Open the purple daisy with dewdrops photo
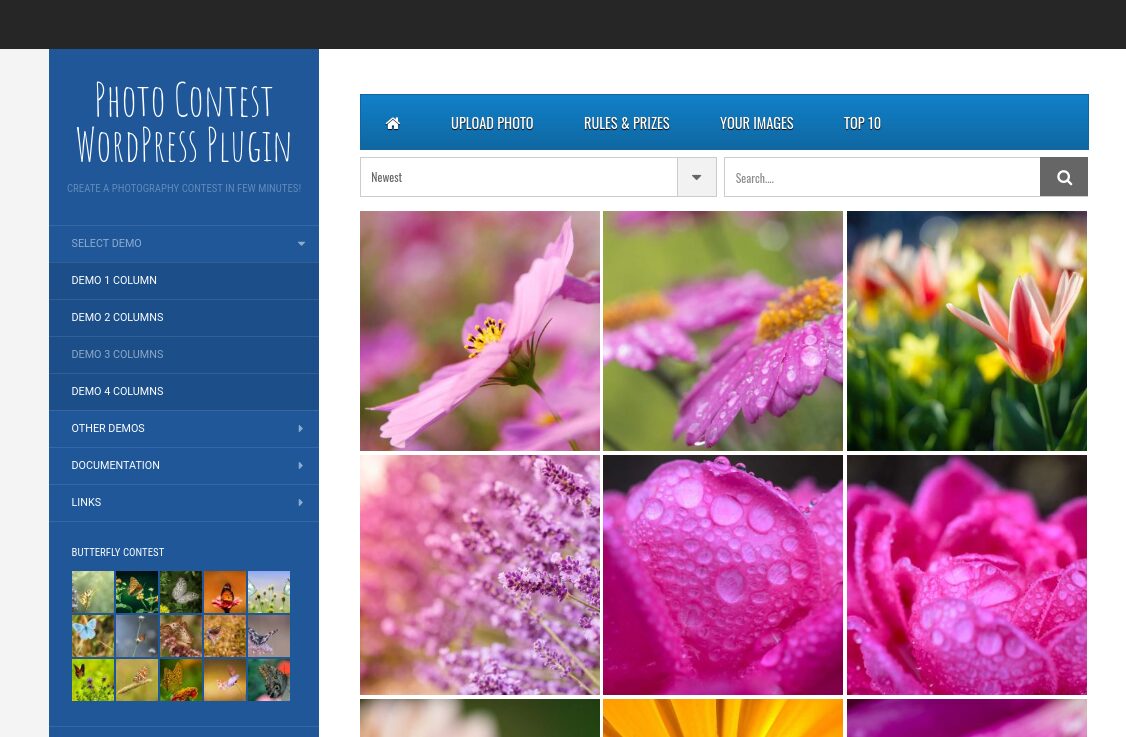Screen dimensions: 1126x737 click(x=722, y=331)
